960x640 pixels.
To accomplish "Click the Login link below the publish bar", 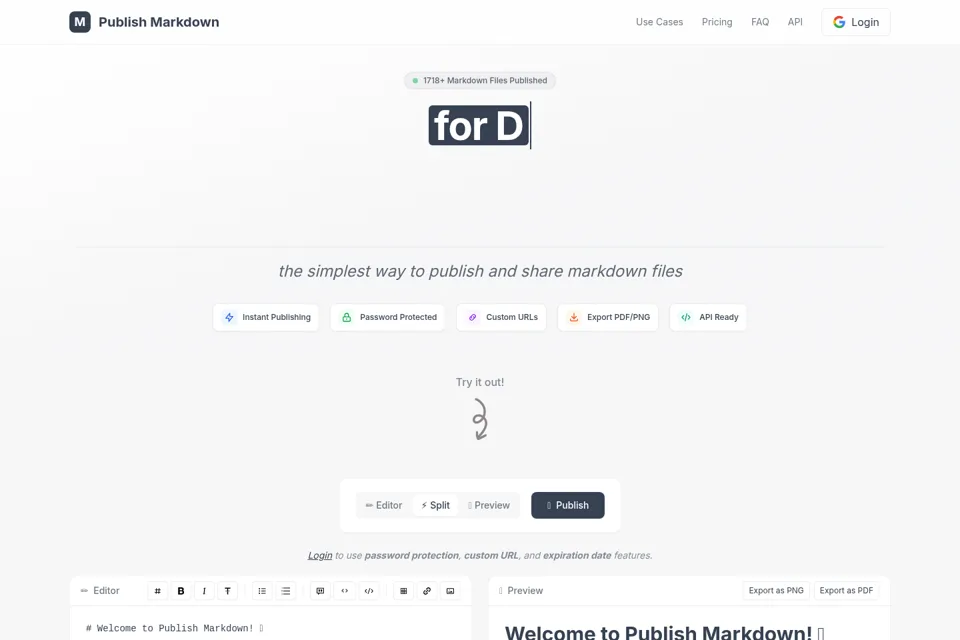I will click(x=320, y=555).
